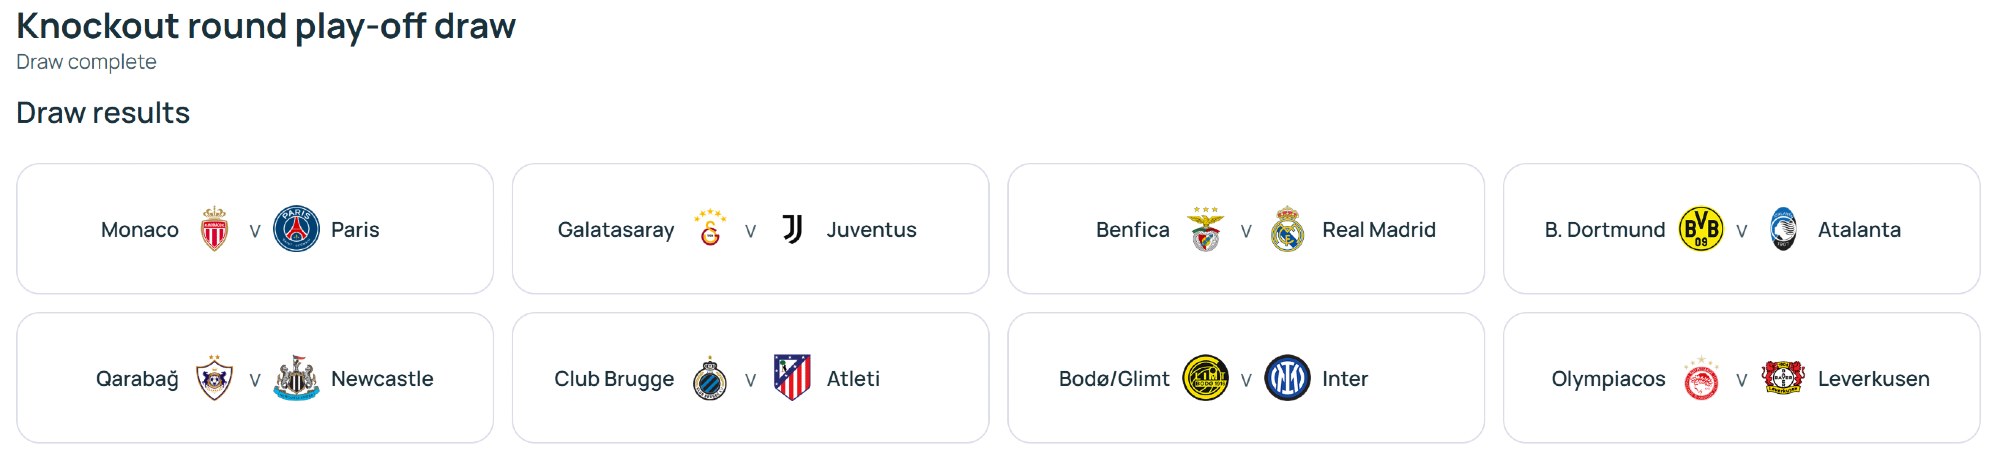Select the Borussia Dortmund BVB badge

point(1701,229)
